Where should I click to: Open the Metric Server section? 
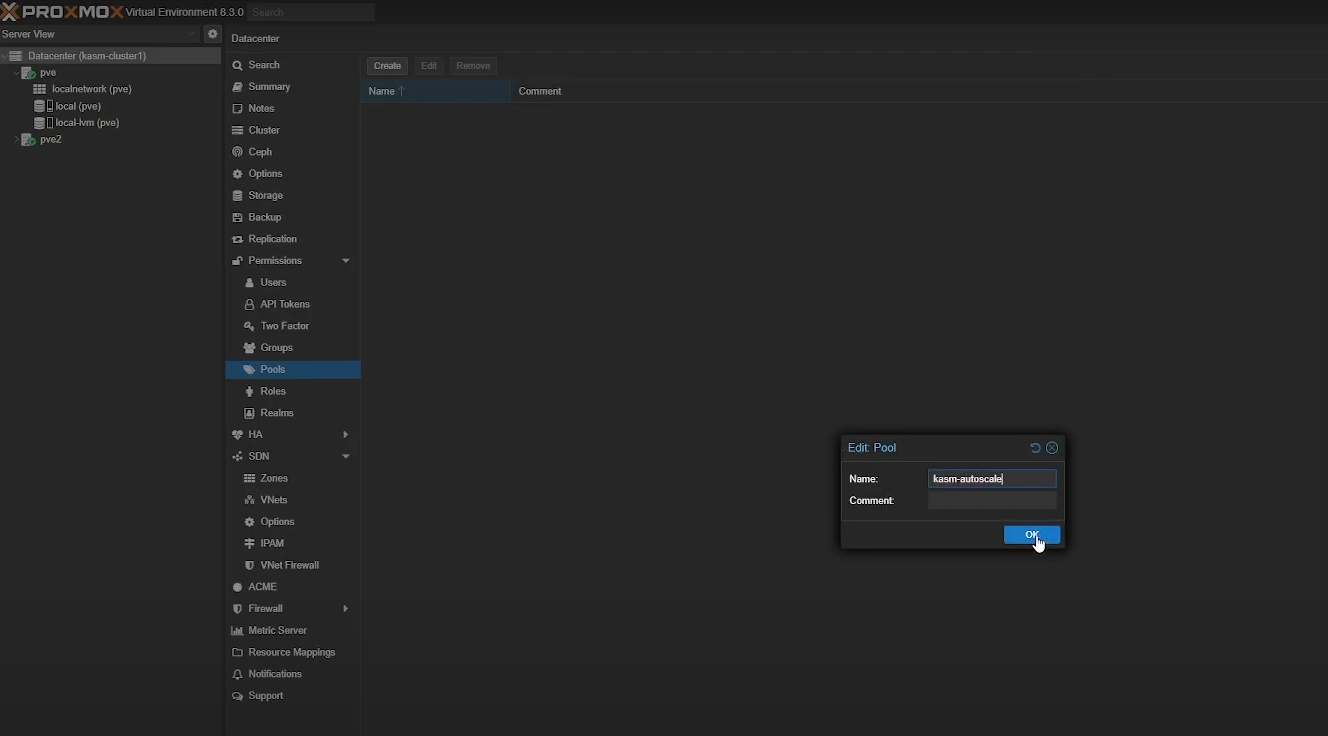tap(238, 631)
